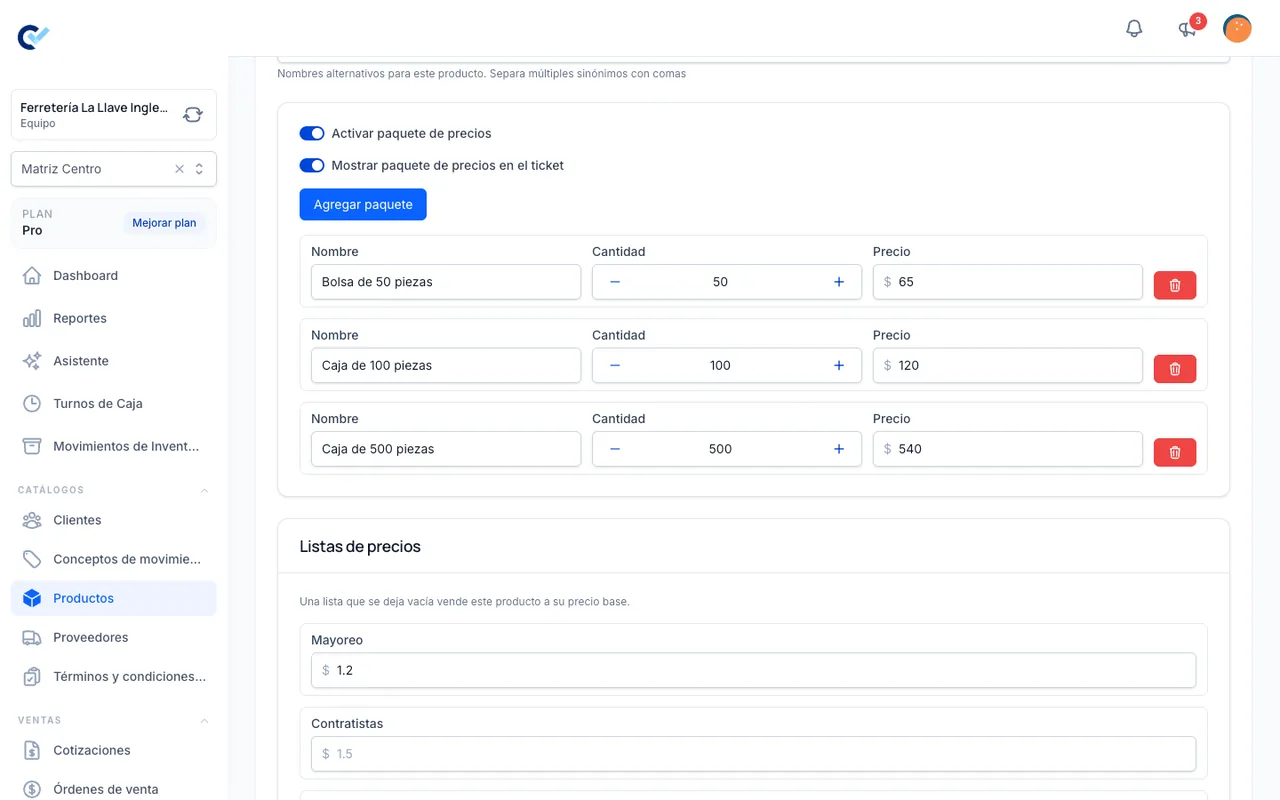The height and width of the screenshot is (800, 1280).
Task: Click the user avatar in header
Action: tap(1237, 28)
